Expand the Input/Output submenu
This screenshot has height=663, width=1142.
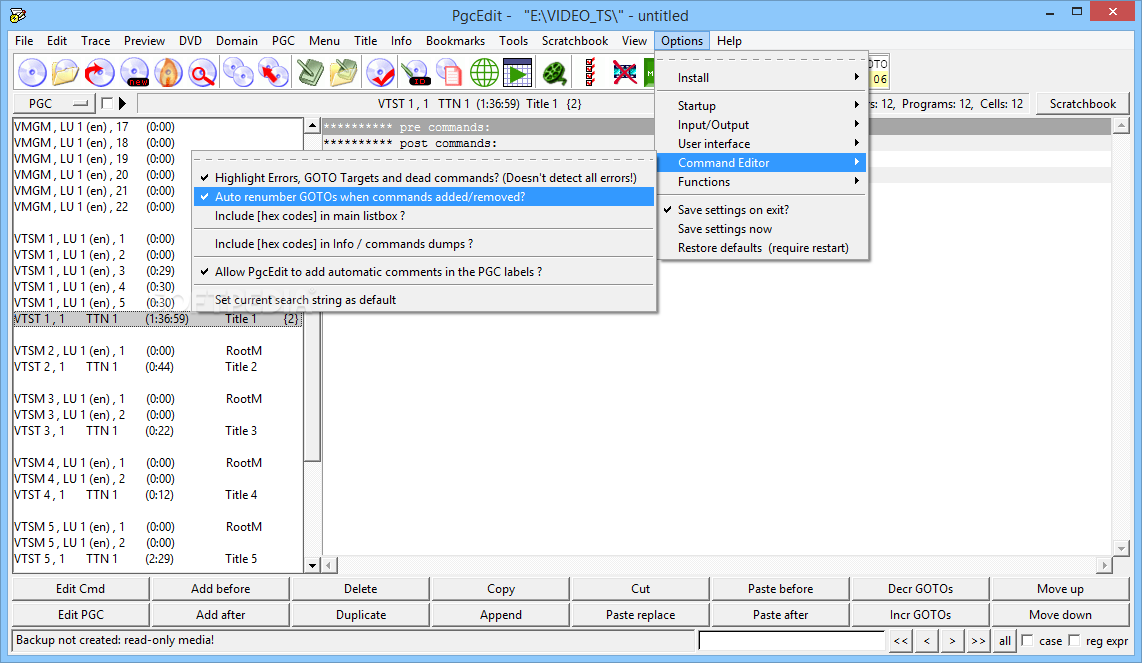[763, 125]
